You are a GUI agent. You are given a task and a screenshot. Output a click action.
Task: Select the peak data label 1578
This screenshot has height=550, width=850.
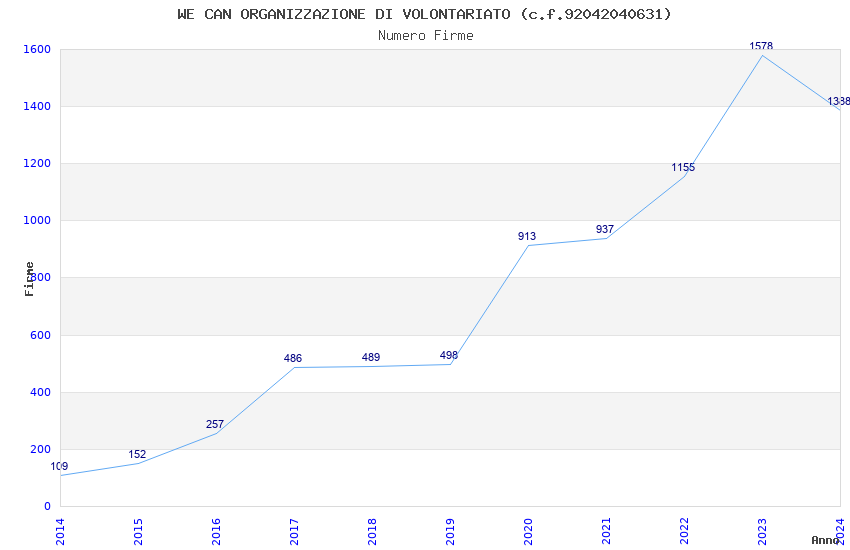coord(761,46)
